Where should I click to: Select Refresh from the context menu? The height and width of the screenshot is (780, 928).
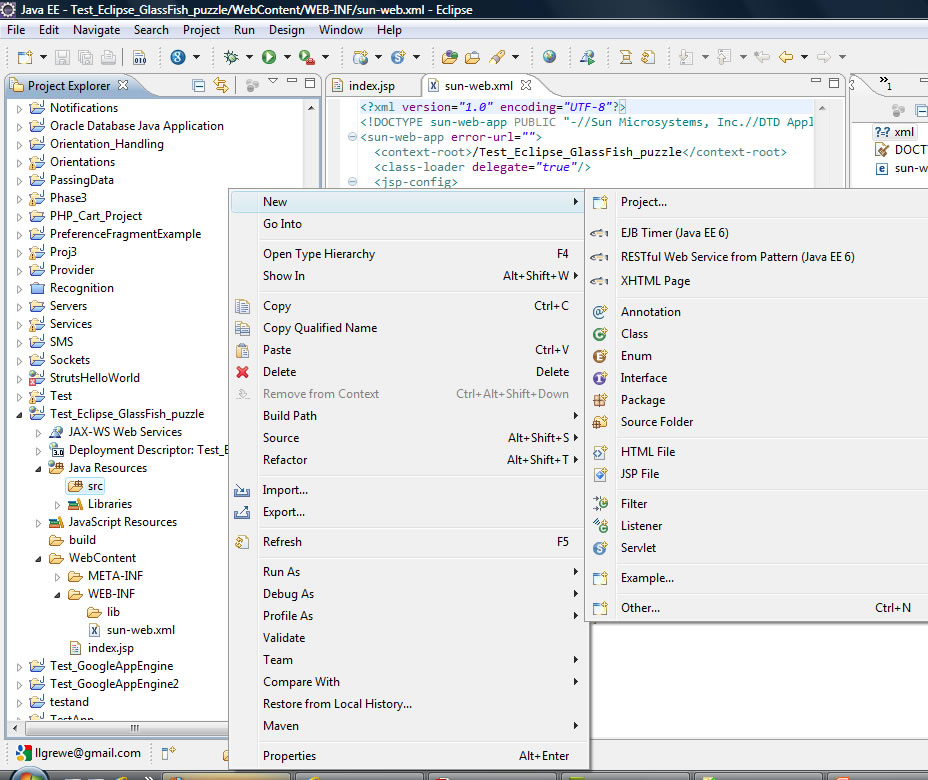[x=283, y=541]
